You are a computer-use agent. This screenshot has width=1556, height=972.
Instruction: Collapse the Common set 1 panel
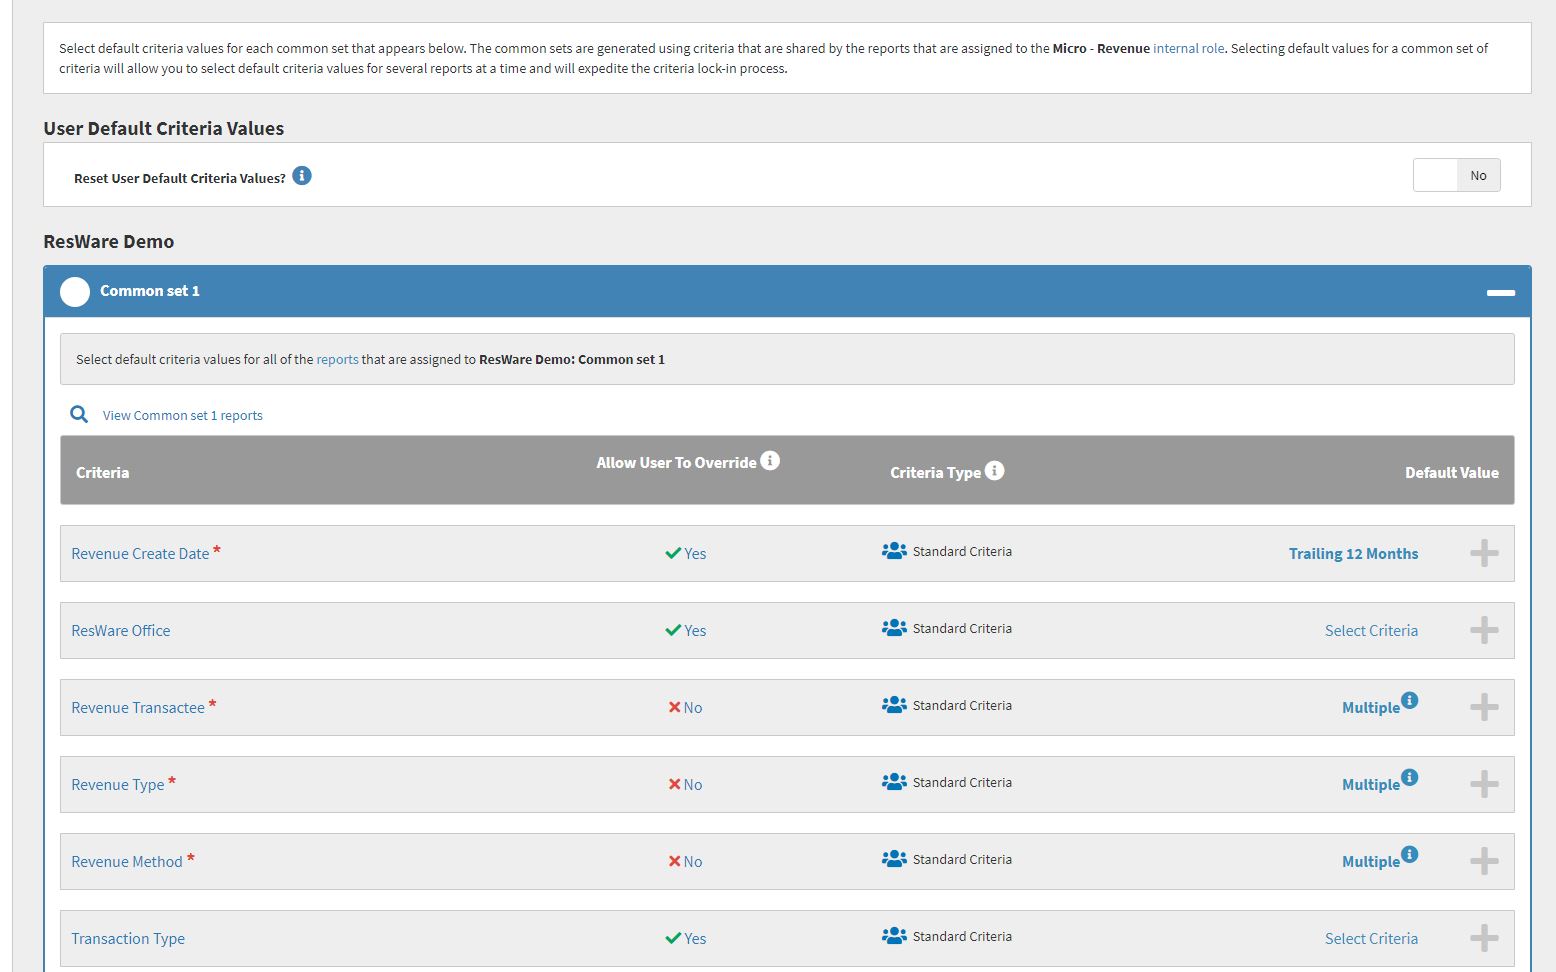[x=1500, y=292]
